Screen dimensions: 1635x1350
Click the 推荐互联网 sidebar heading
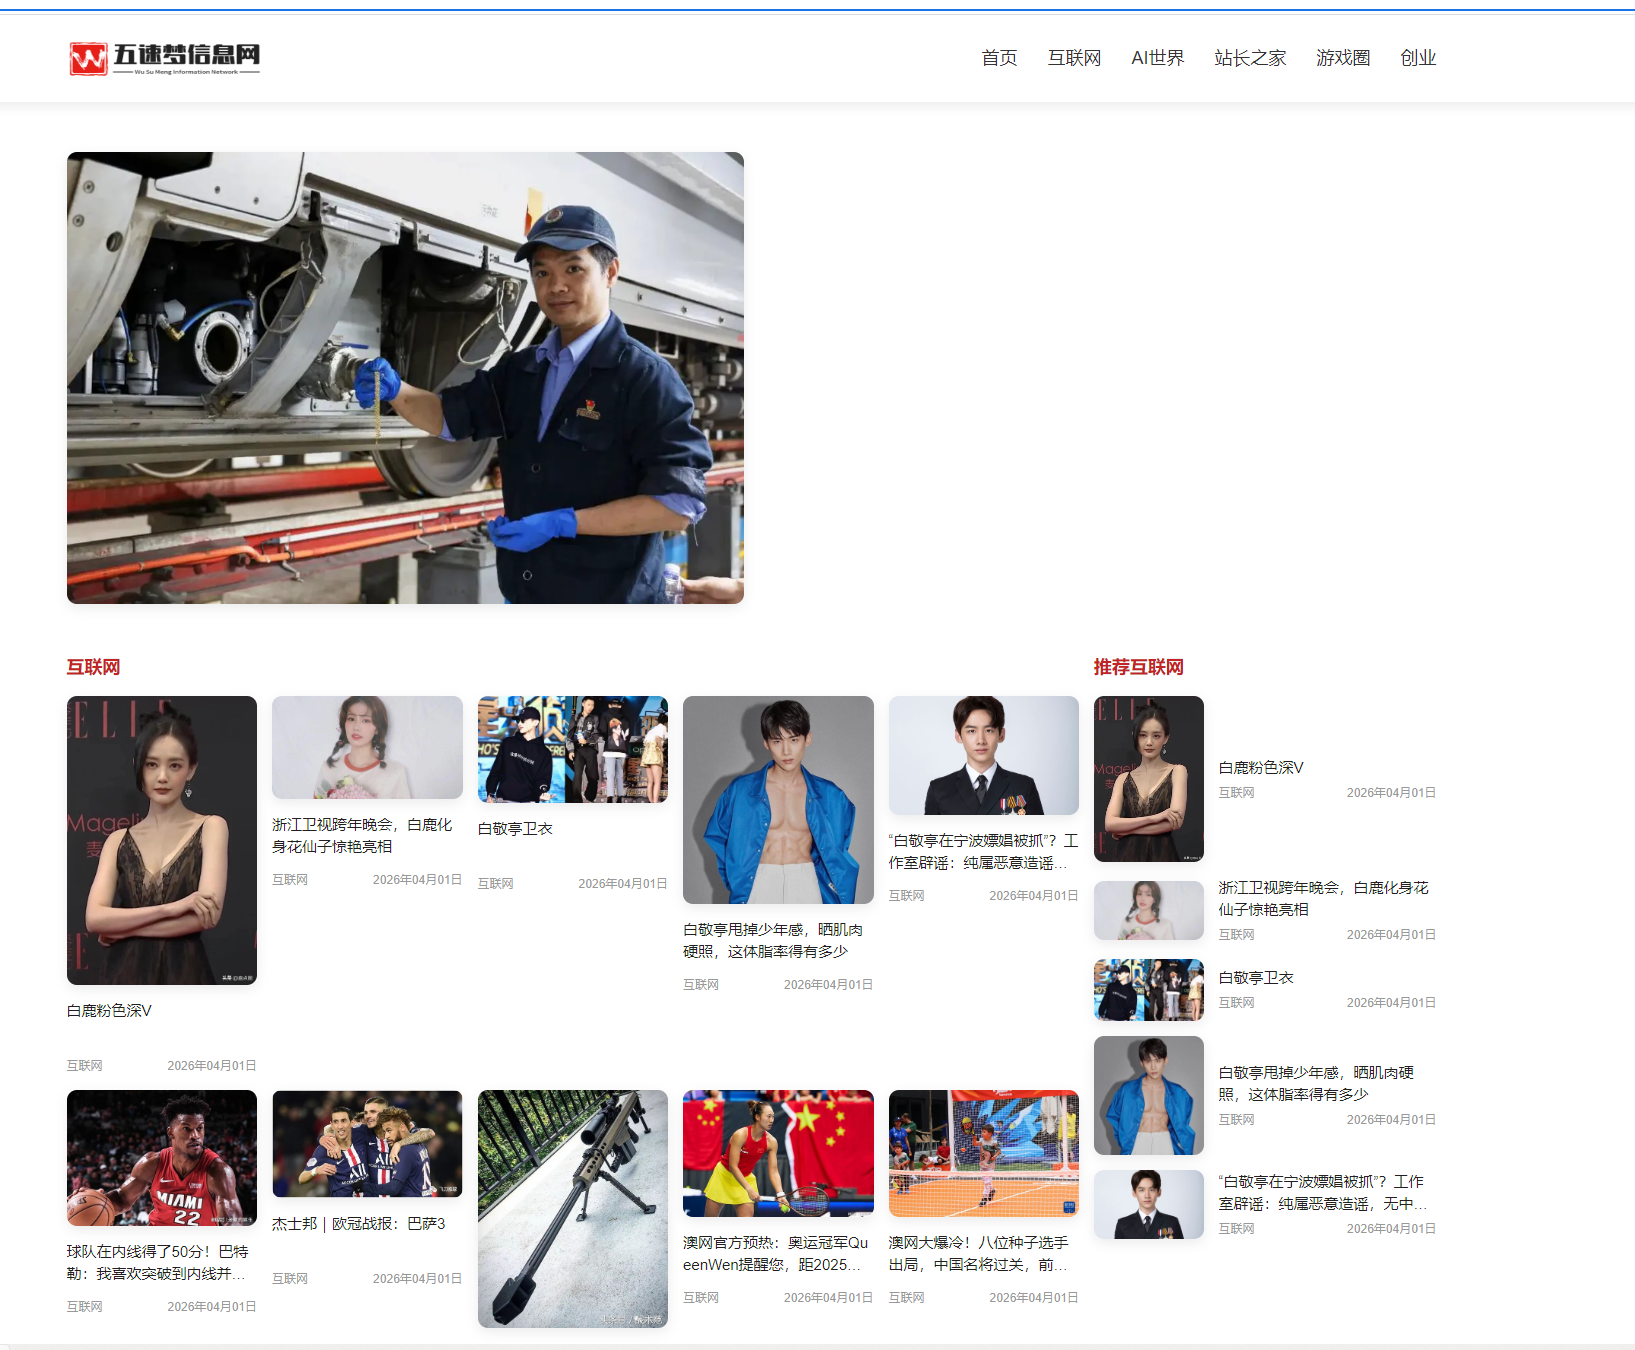click(1138, 667)
